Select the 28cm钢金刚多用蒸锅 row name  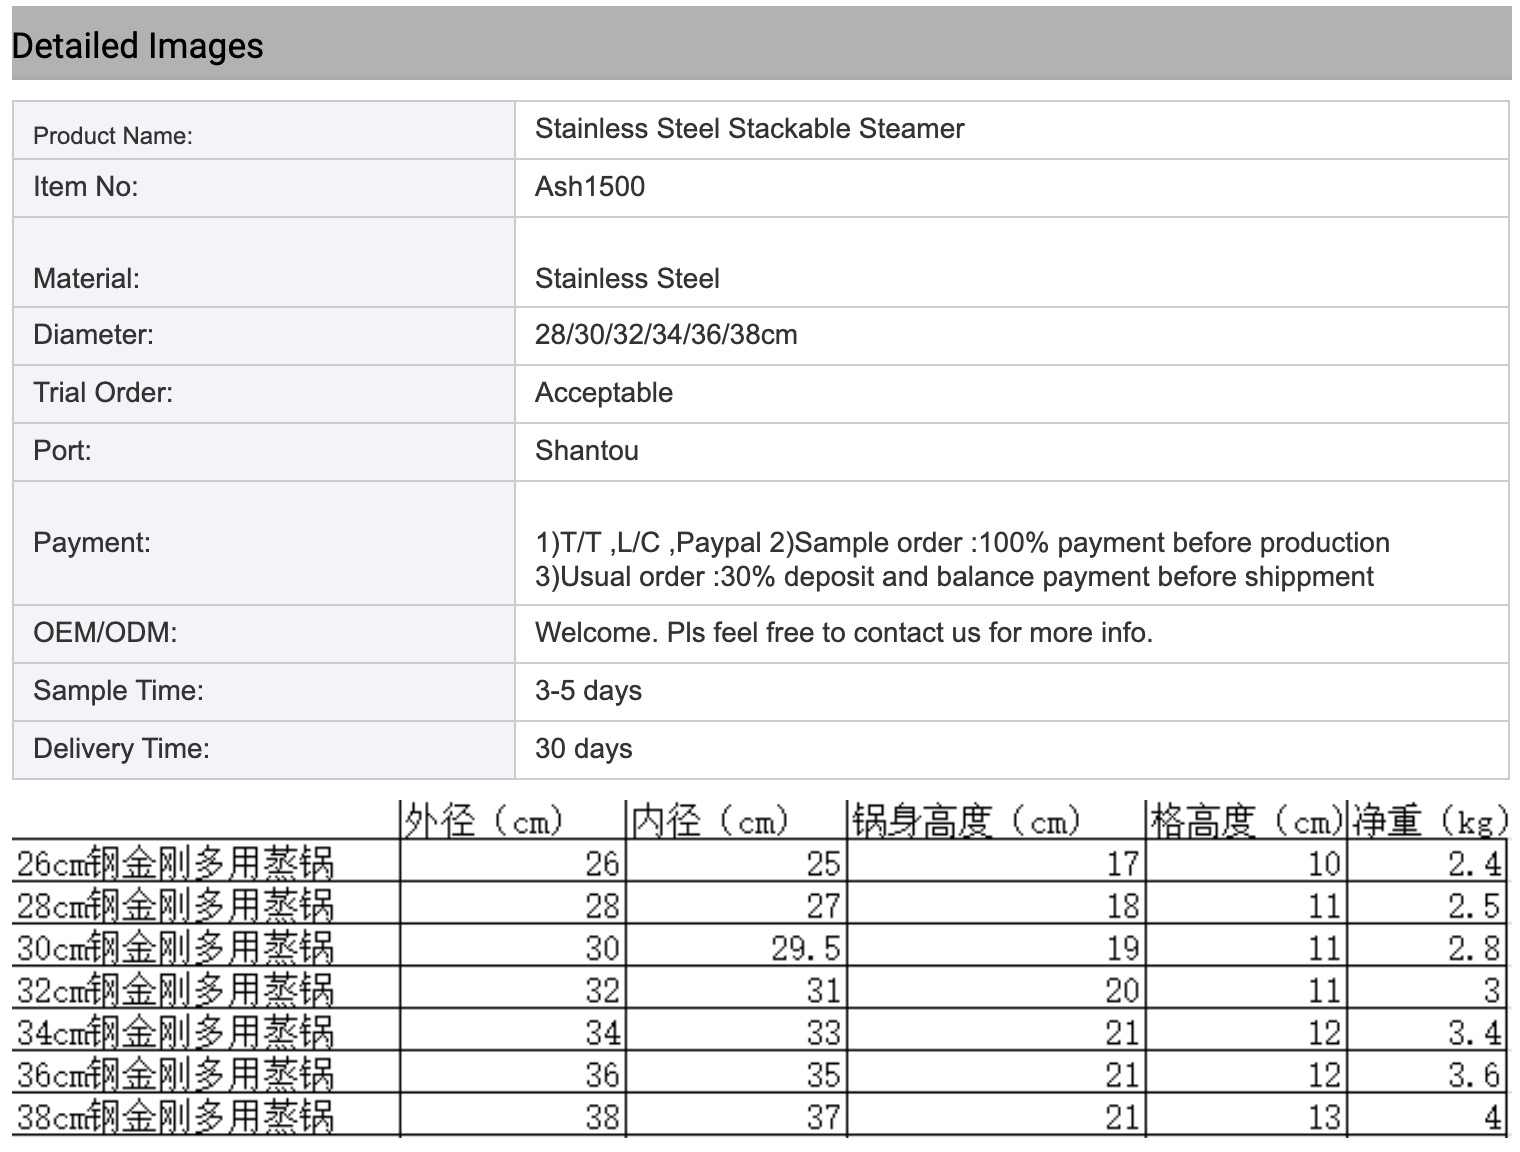pos(175,905)
